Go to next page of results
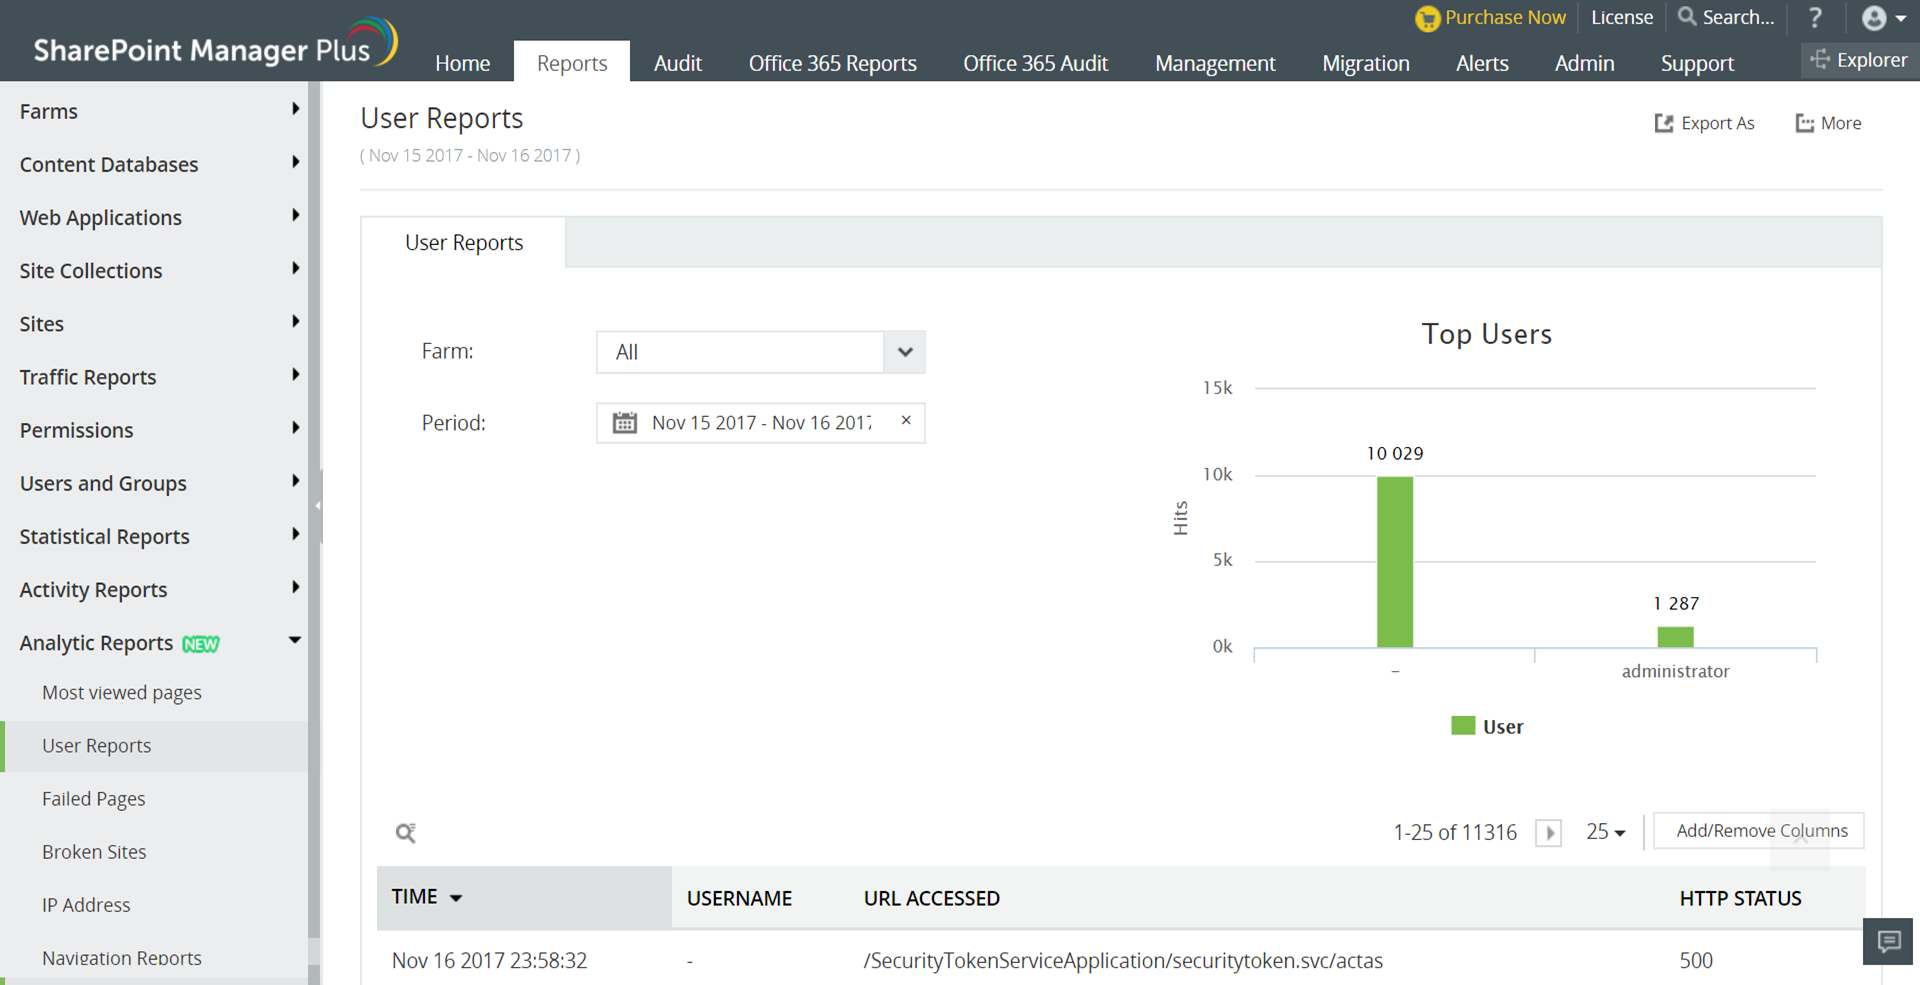The image size is (1920, 985). (x=1549, y=832)
